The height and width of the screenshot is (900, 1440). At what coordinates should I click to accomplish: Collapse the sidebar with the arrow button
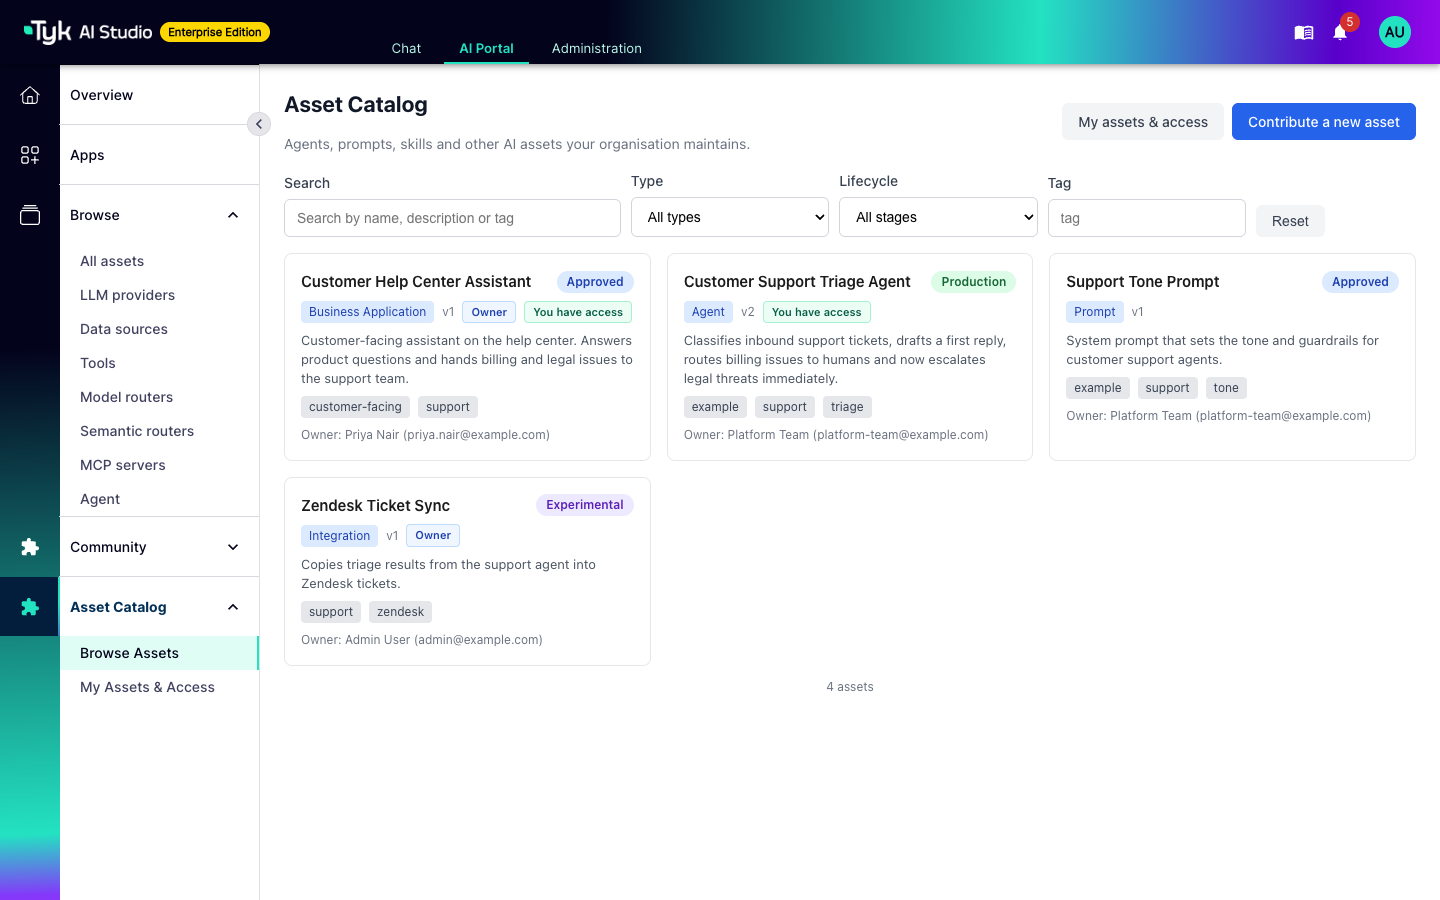click(259, 124)
